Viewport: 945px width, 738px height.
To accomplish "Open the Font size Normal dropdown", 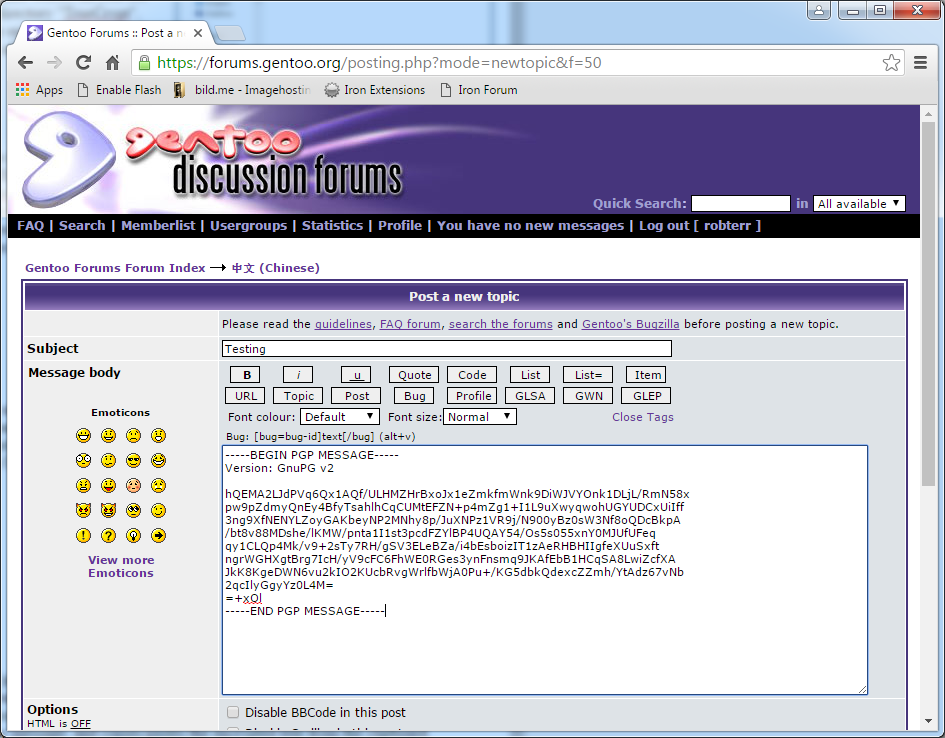I will [480, 417].
